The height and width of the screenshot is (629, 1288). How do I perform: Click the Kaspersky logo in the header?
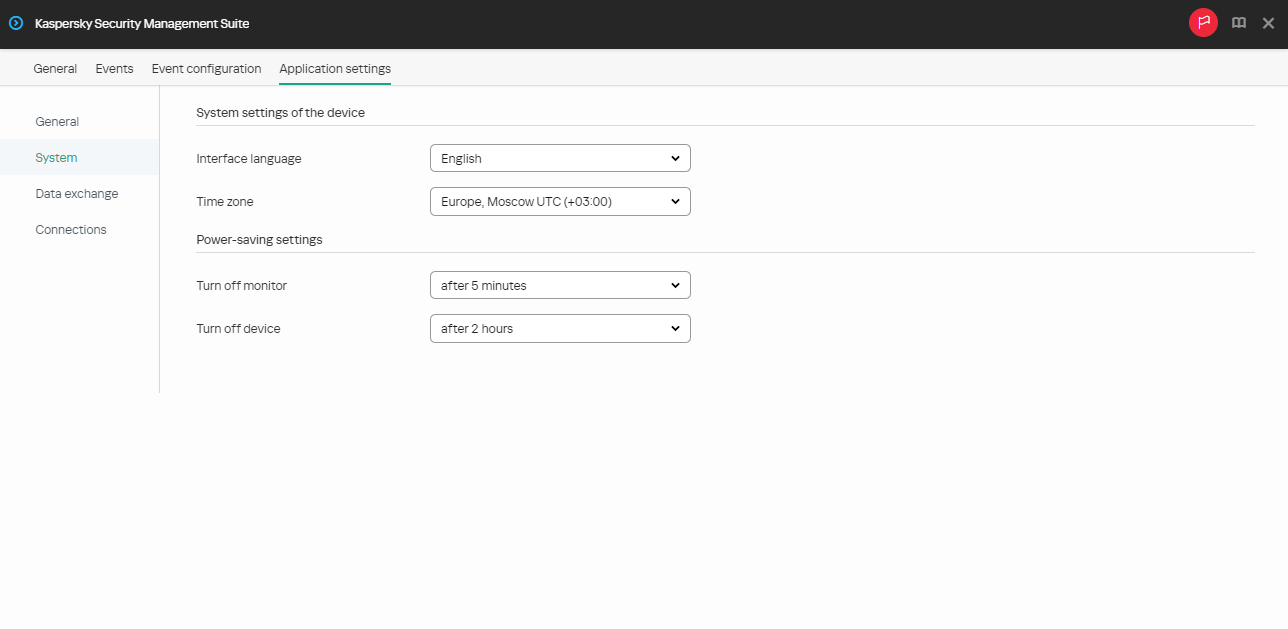click(15, 23)
